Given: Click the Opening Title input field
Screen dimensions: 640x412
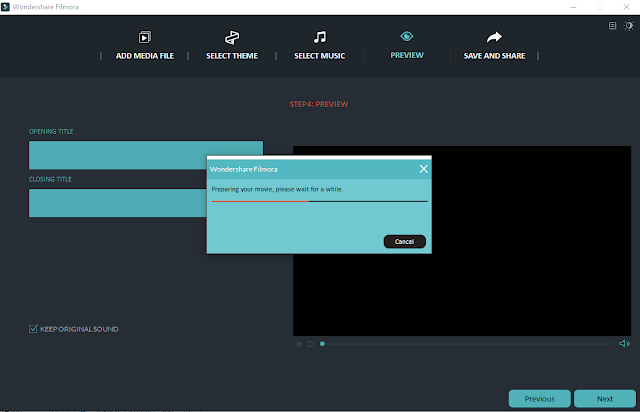Looking at the screenshot, I should tap(146, 155).
